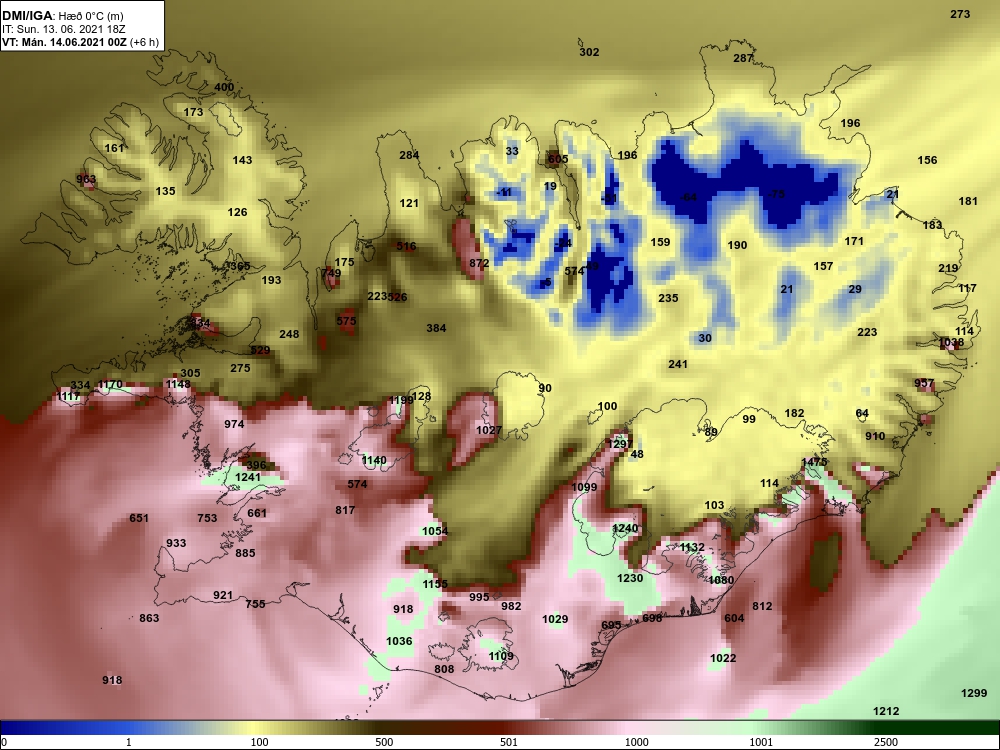Click the value 287

click(743, 58)
